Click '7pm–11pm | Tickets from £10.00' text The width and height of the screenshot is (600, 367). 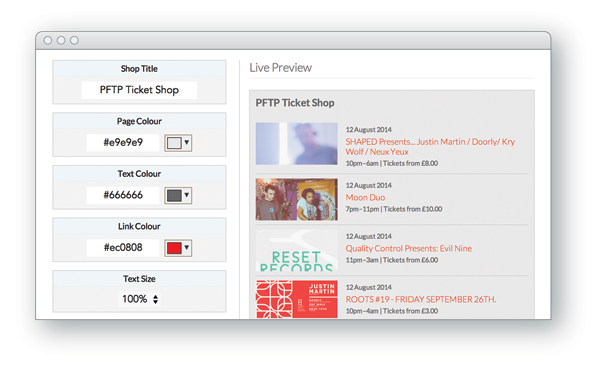point(394,209)
